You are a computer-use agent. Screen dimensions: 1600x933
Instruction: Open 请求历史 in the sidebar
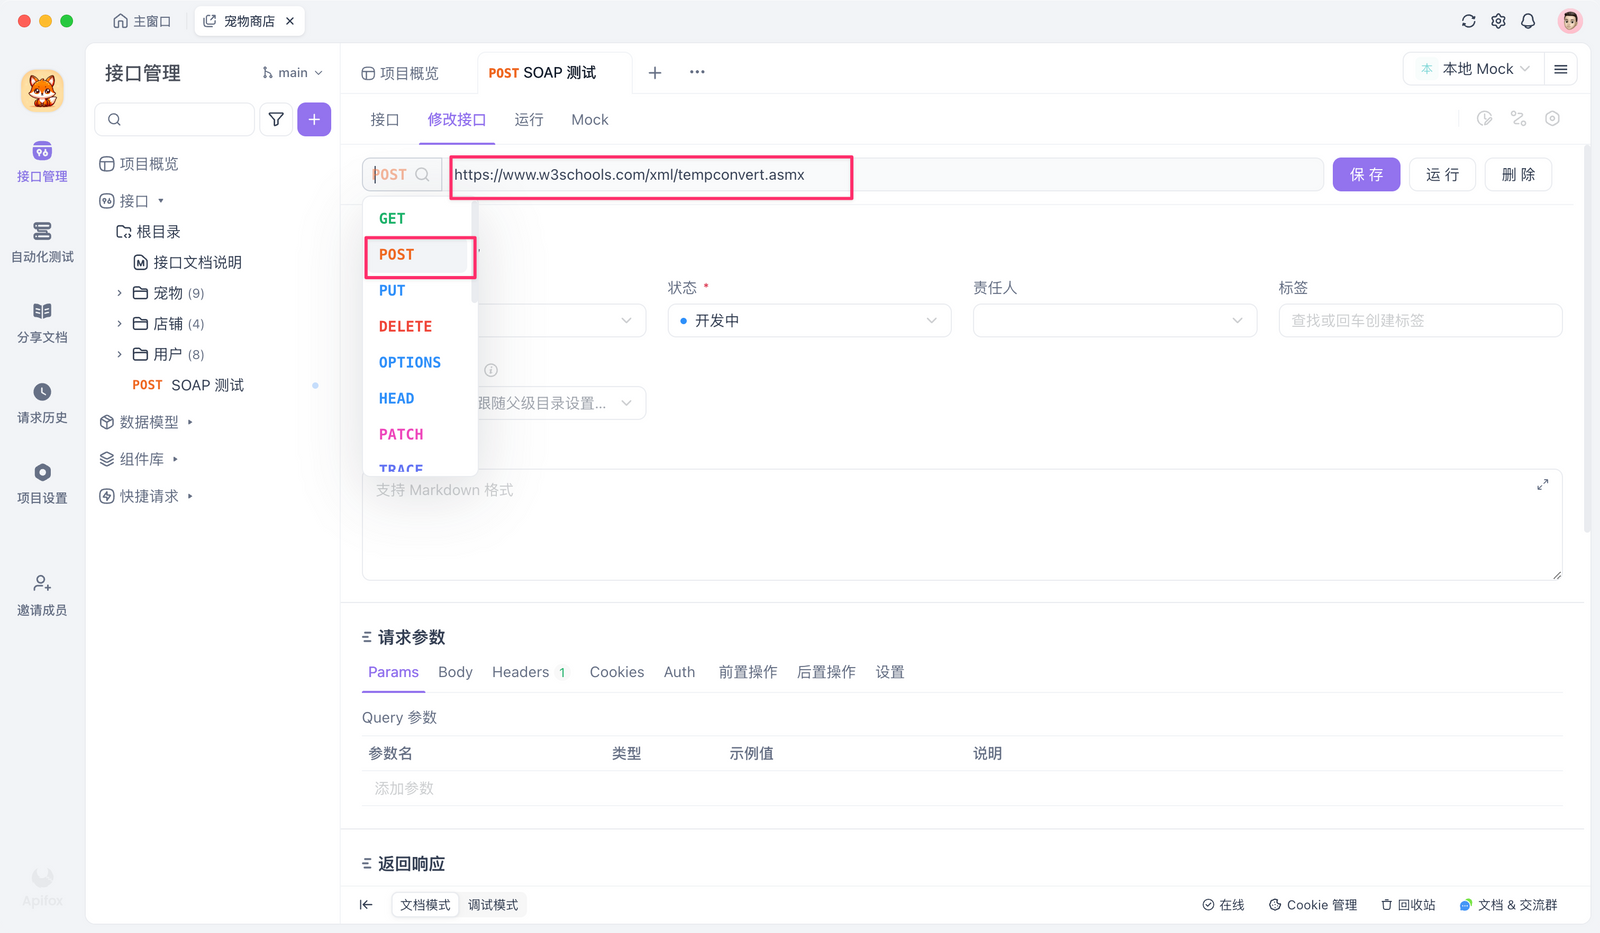42,403
